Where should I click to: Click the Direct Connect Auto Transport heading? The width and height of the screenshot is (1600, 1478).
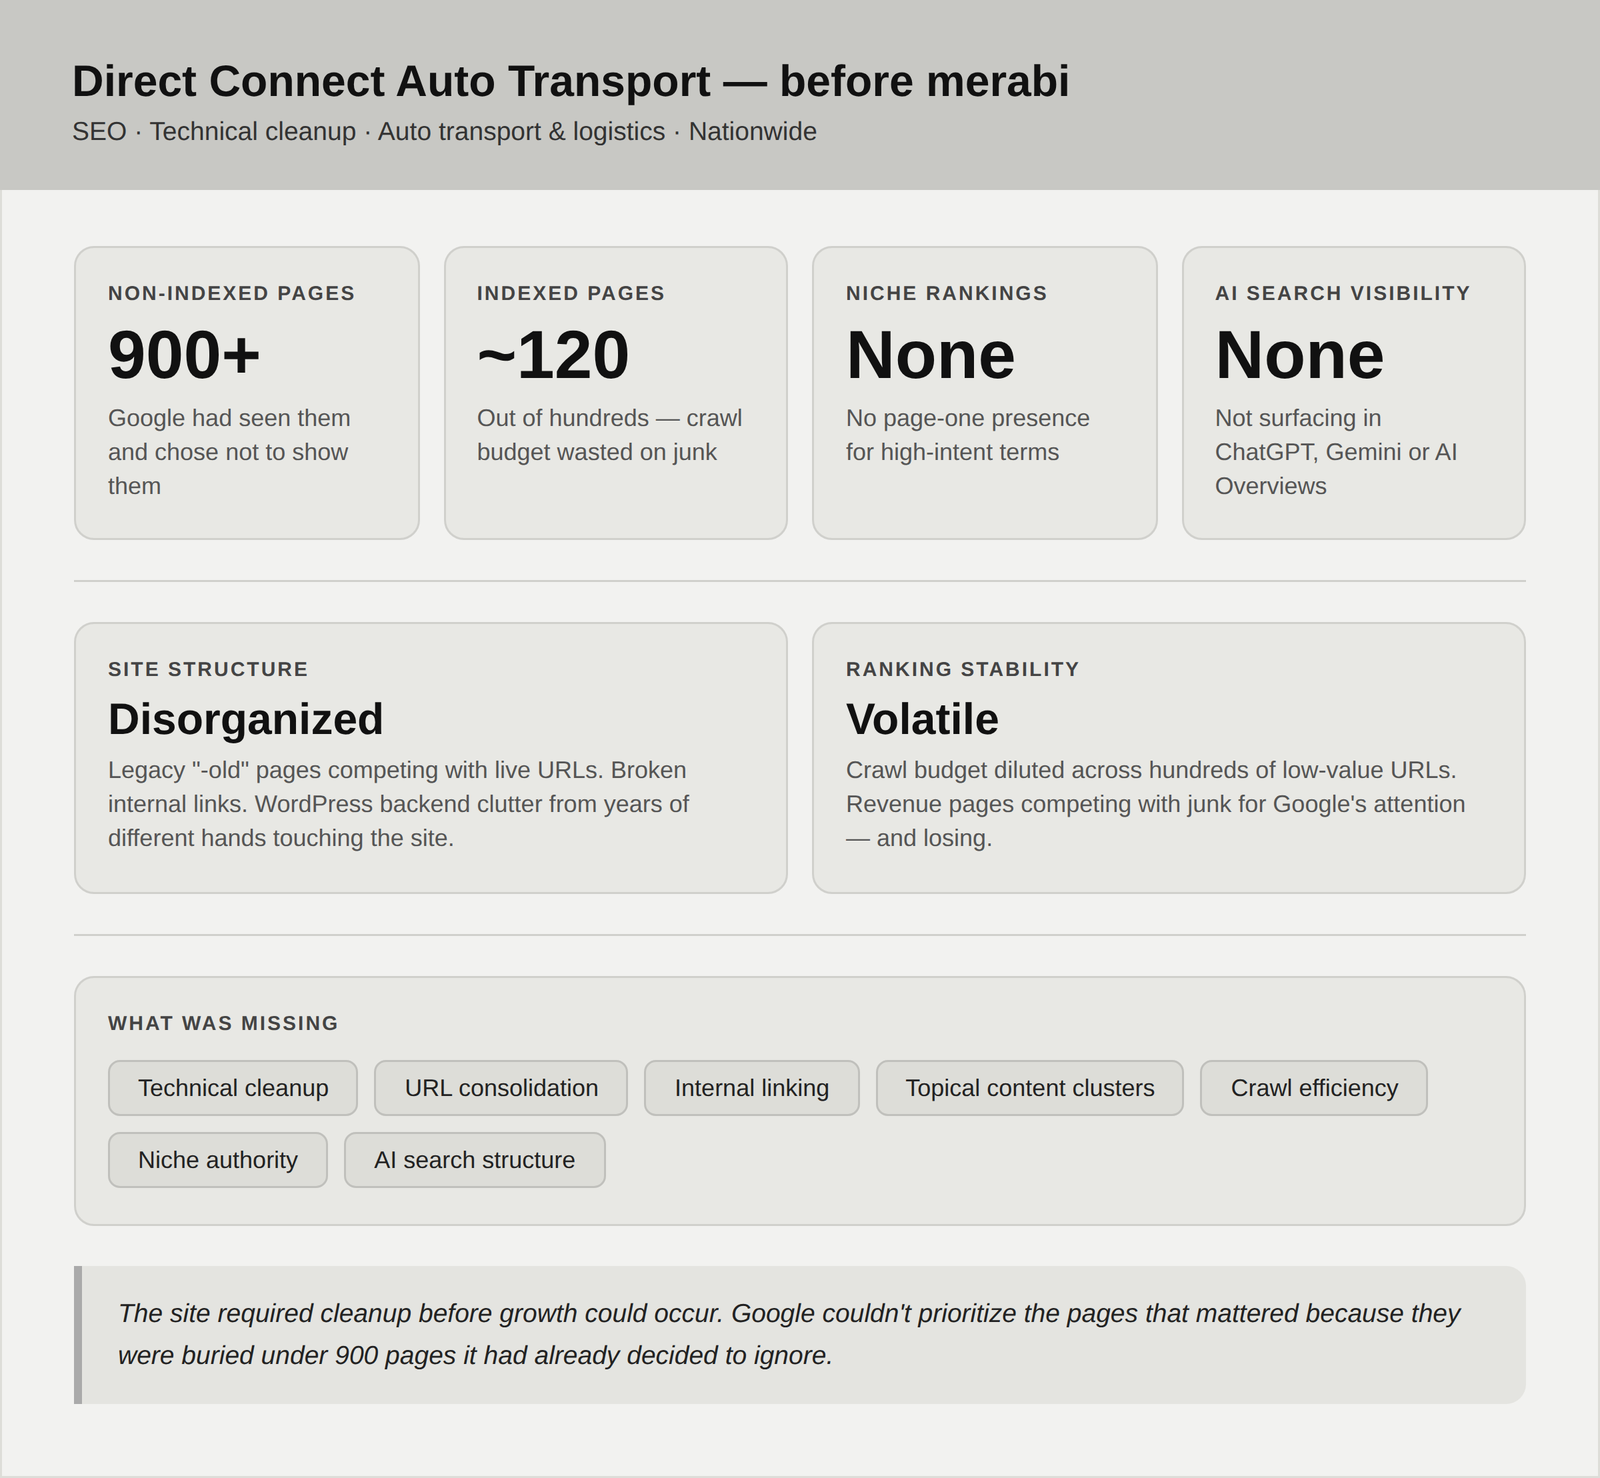[x=571, y=81]
